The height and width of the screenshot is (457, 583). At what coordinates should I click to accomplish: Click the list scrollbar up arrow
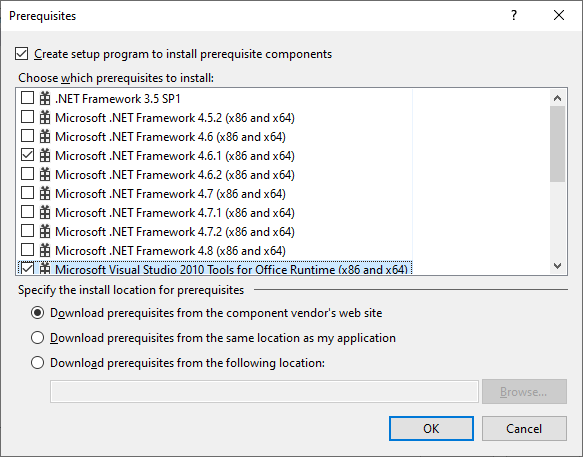coord(557,98)
